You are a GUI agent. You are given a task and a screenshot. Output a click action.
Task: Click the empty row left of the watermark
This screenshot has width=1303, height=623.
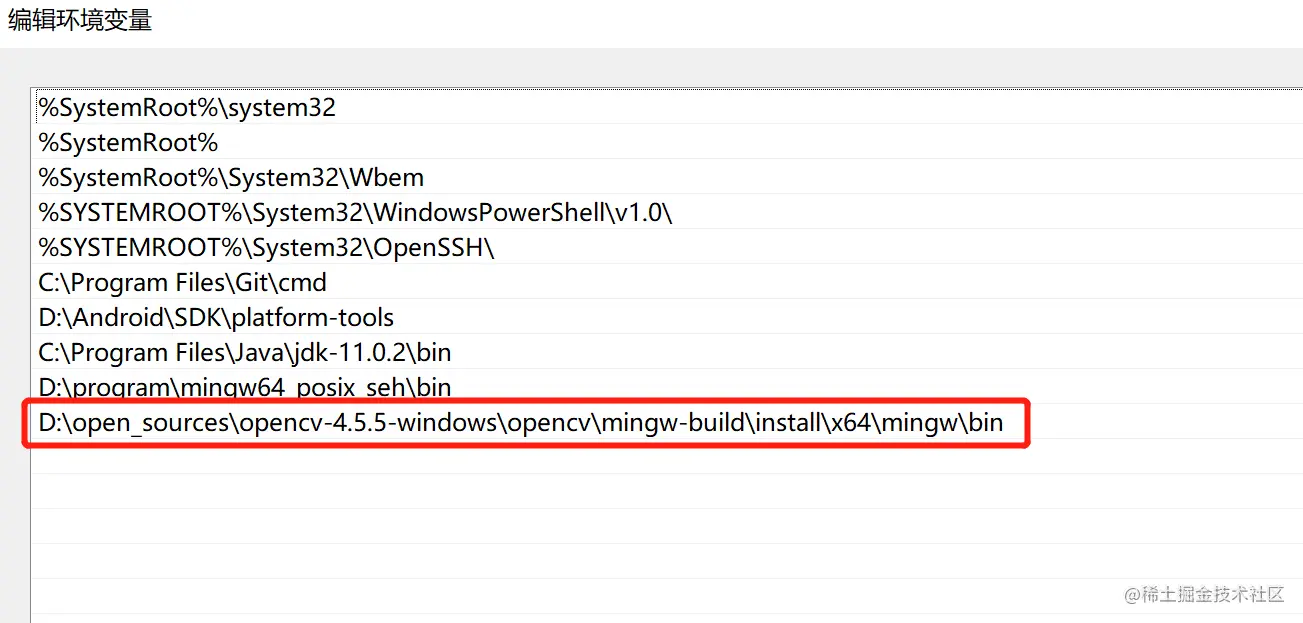pyautogui.click(x=600, y=596)
